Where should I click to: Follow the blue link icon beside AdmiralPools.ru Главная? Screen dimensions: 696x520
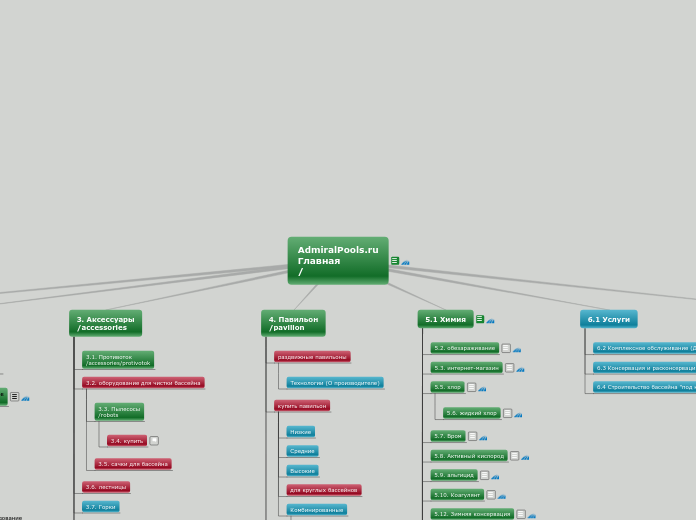405,262
